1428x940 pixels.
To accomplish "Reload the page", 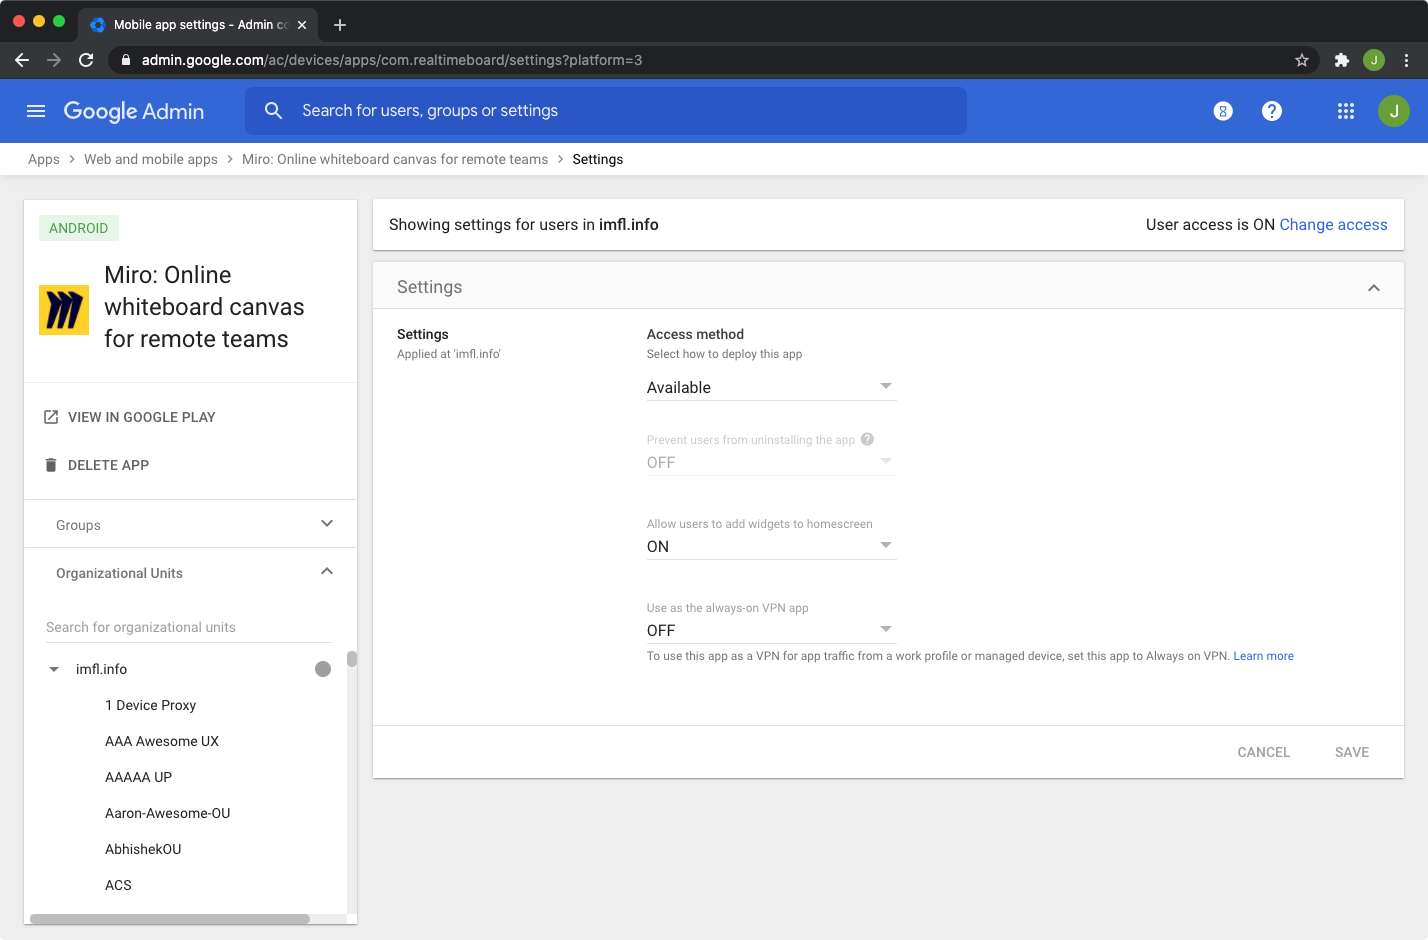I will coord(86,60).
